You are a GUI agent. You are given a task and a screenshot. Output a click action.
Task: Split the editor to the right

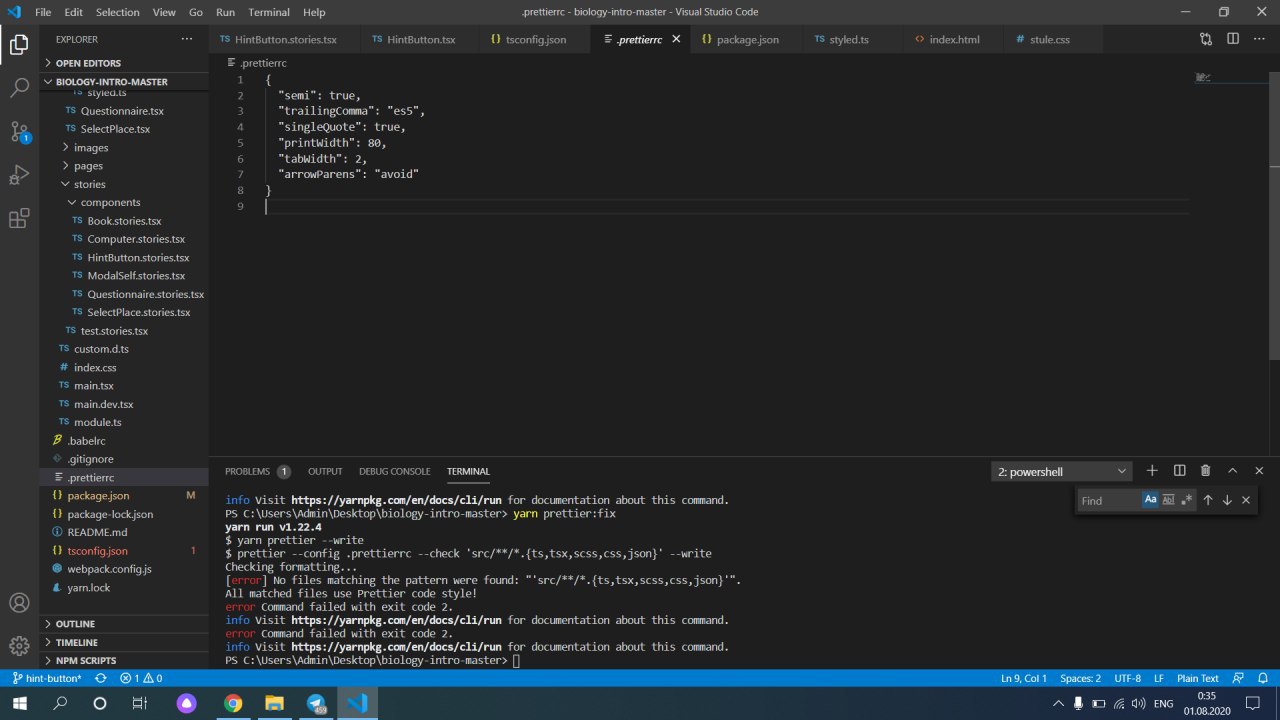click(1233, 39)
